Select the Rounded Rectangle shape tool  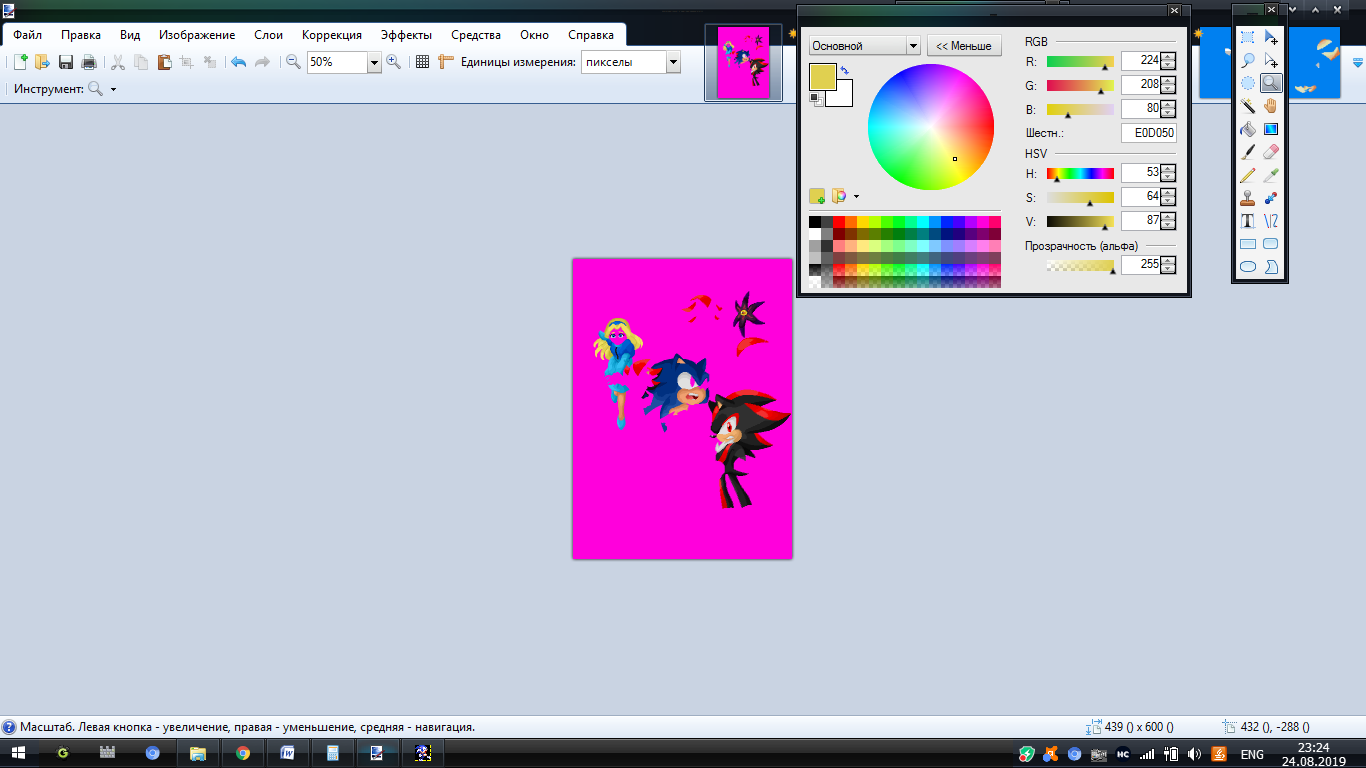point(1271,244)
